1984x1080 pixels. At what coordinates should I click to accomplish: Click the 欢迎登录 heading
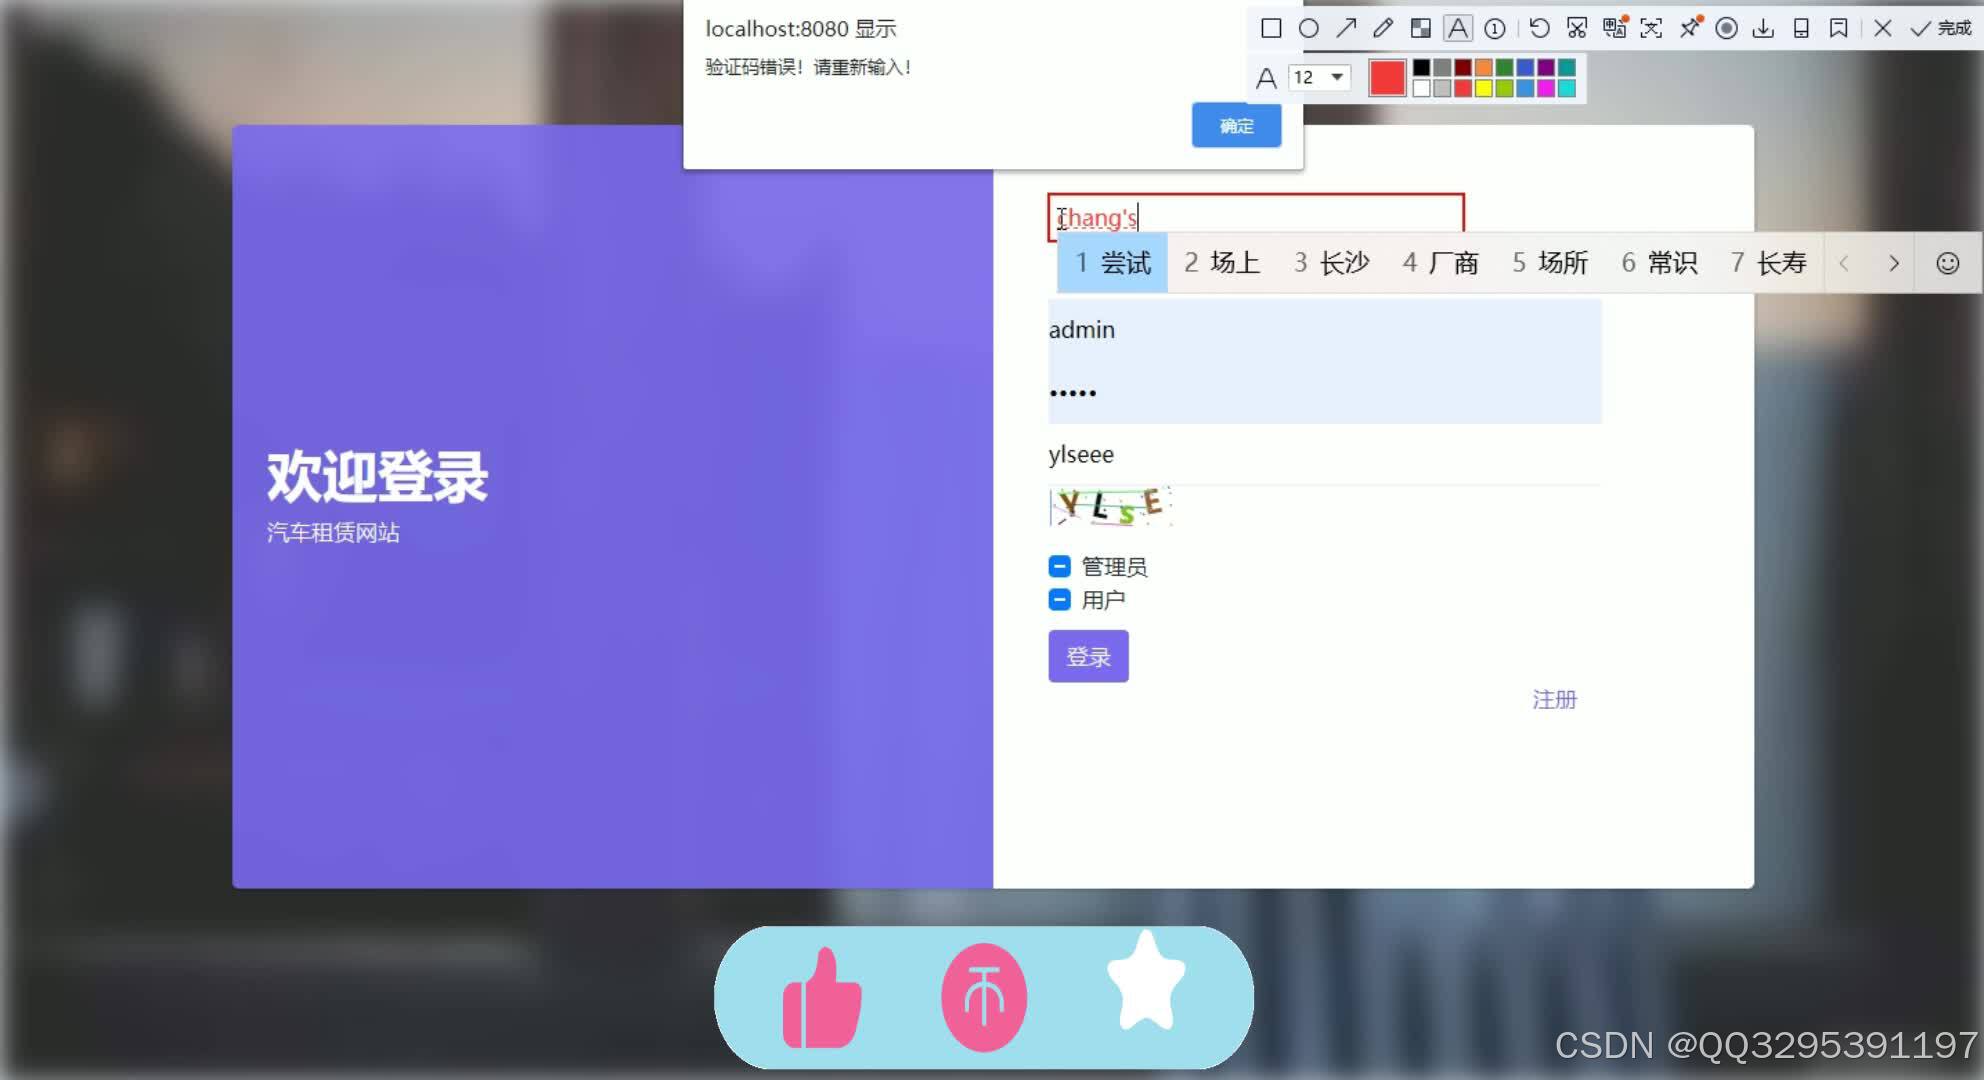[x=377, y=477]
